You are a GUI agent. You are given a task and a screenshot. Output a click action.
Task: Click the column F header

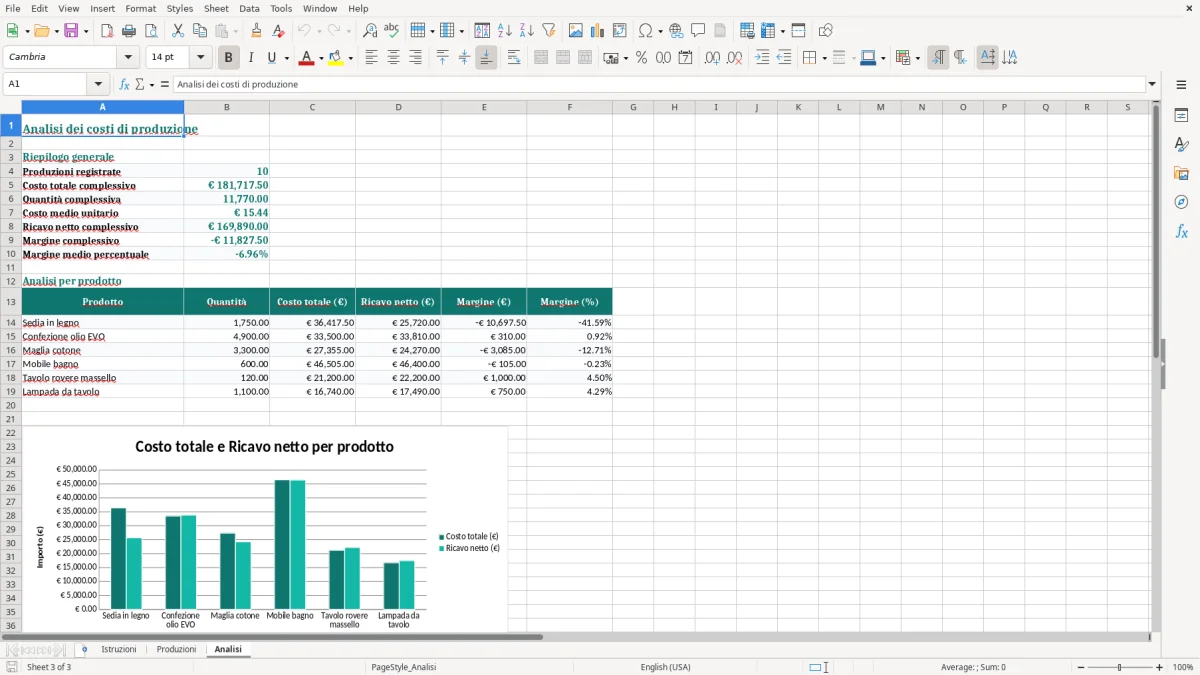(570, 107)
